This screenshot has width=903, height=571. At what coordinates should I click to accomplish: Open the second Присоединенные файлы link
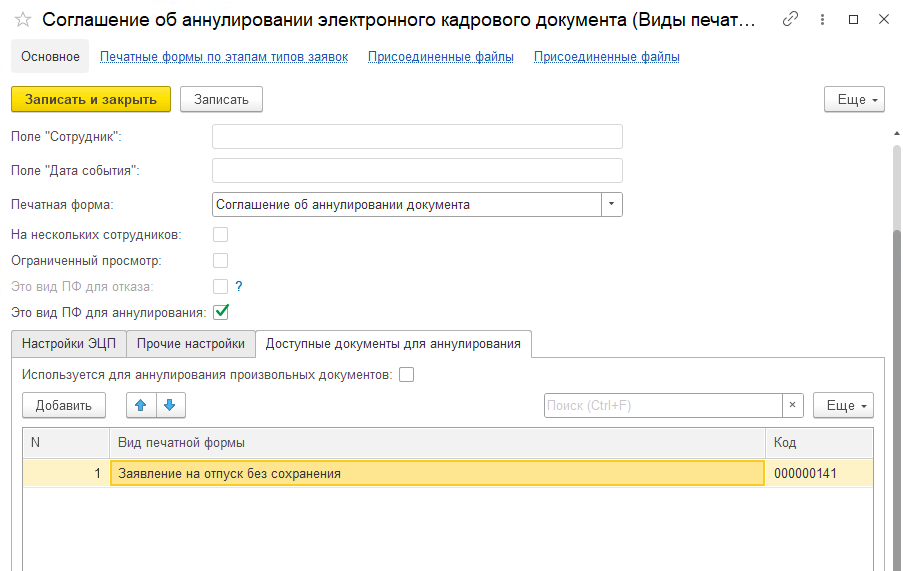[x=606, y=57]
